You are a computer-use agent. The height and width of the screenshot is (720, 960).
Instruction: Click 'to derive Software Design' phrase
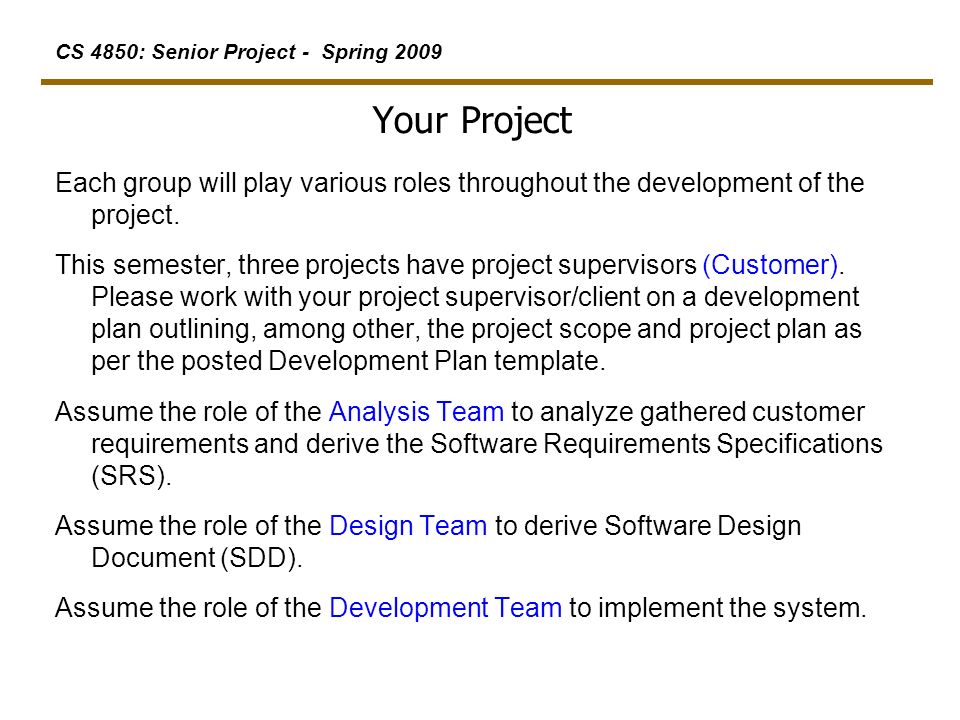point(648,526)
